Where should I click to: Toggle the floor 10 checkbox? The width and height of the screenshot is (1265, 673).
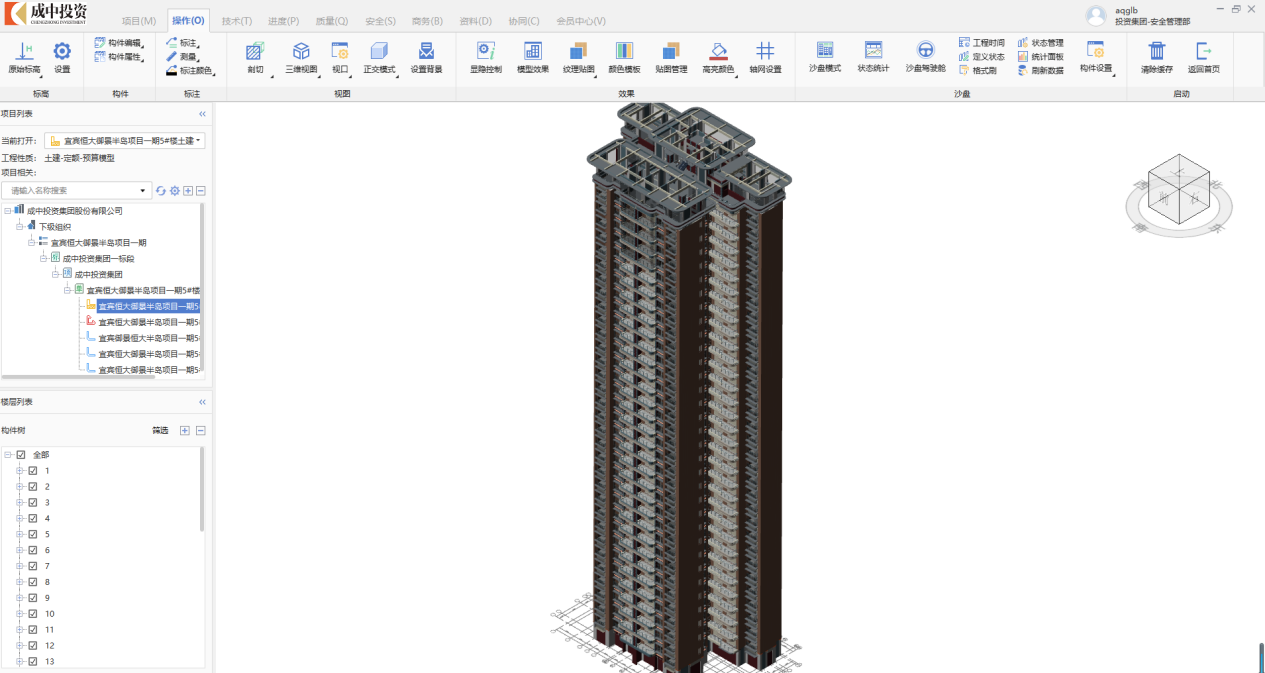tap(33, 614)
